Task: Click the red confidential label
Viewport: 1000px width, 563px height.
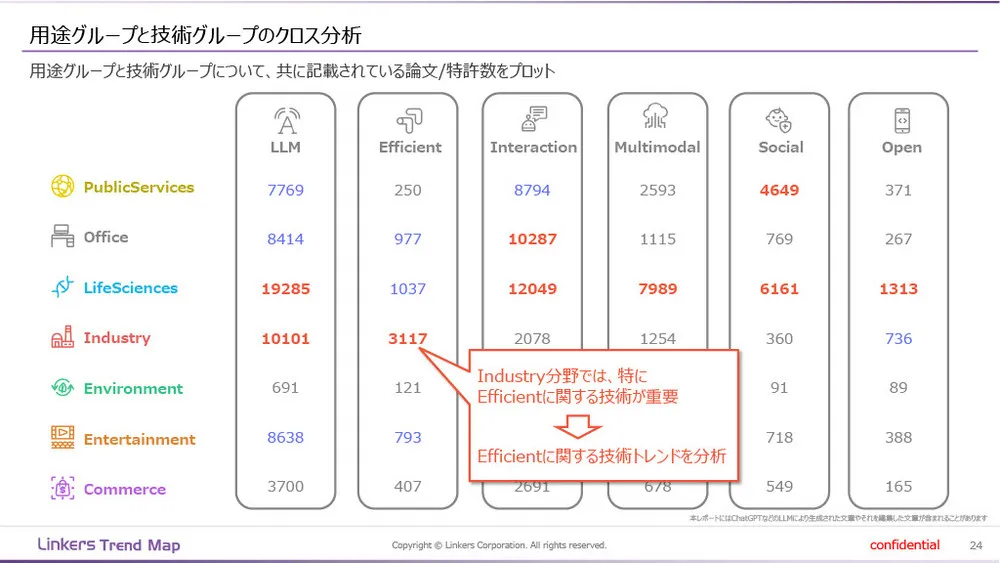Action: pos(904,545)
